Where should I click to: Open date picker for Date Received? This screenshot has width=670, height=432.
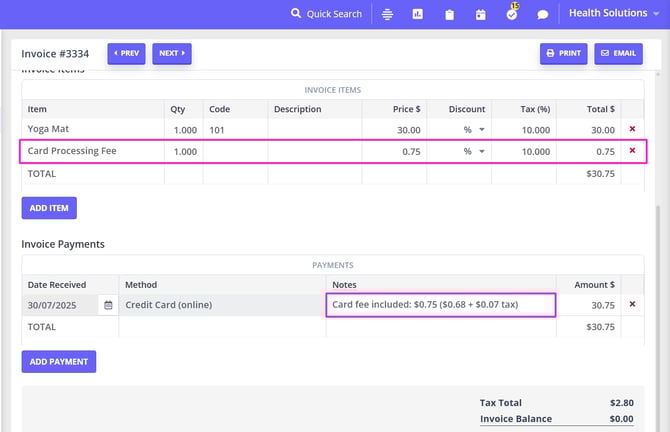click(107, 305)
